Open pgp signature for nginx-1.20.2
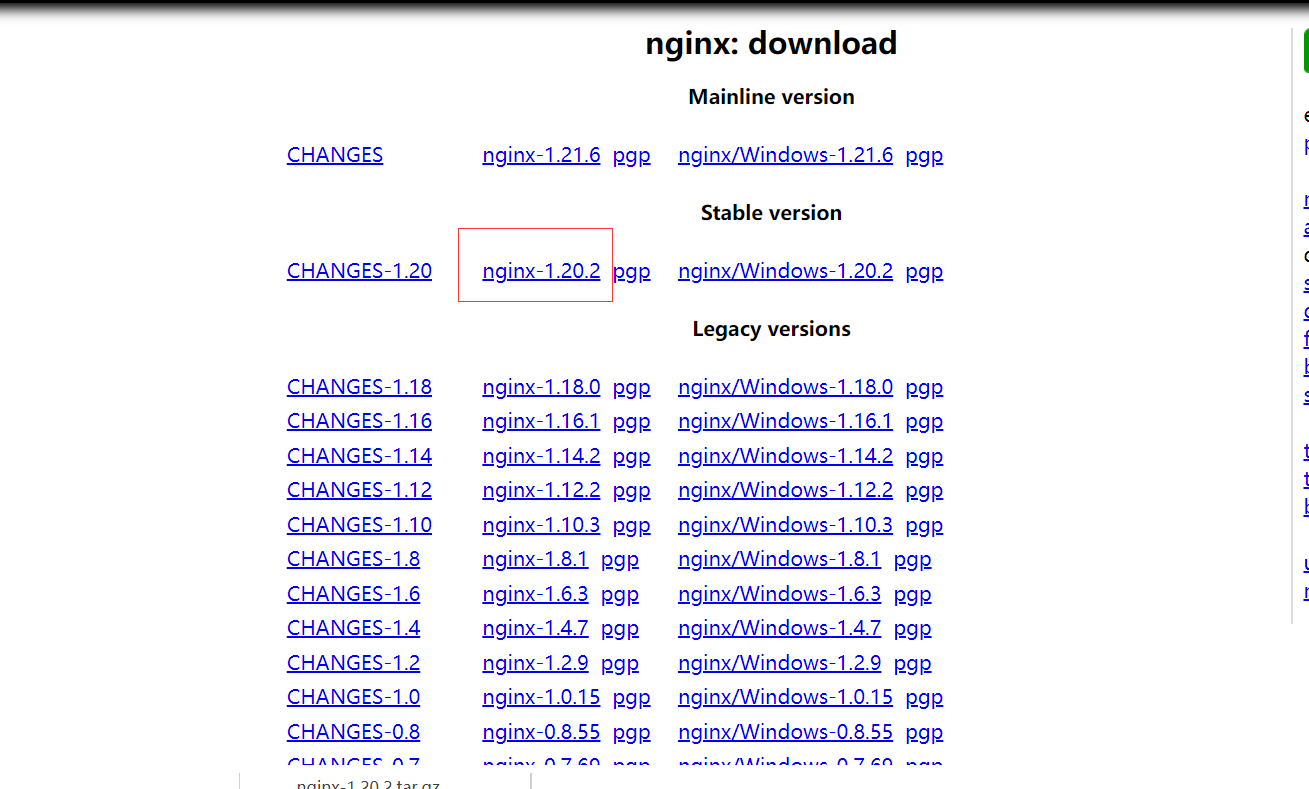This screenshot has height=789, width=1309. pos(631,271)
